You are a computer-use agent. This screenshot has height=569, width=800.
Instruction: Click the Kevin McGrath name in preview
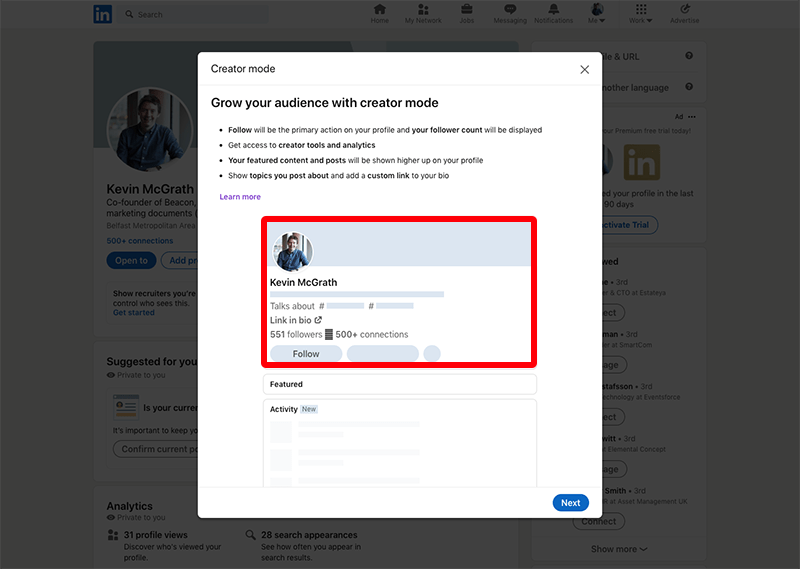(304, 282)
